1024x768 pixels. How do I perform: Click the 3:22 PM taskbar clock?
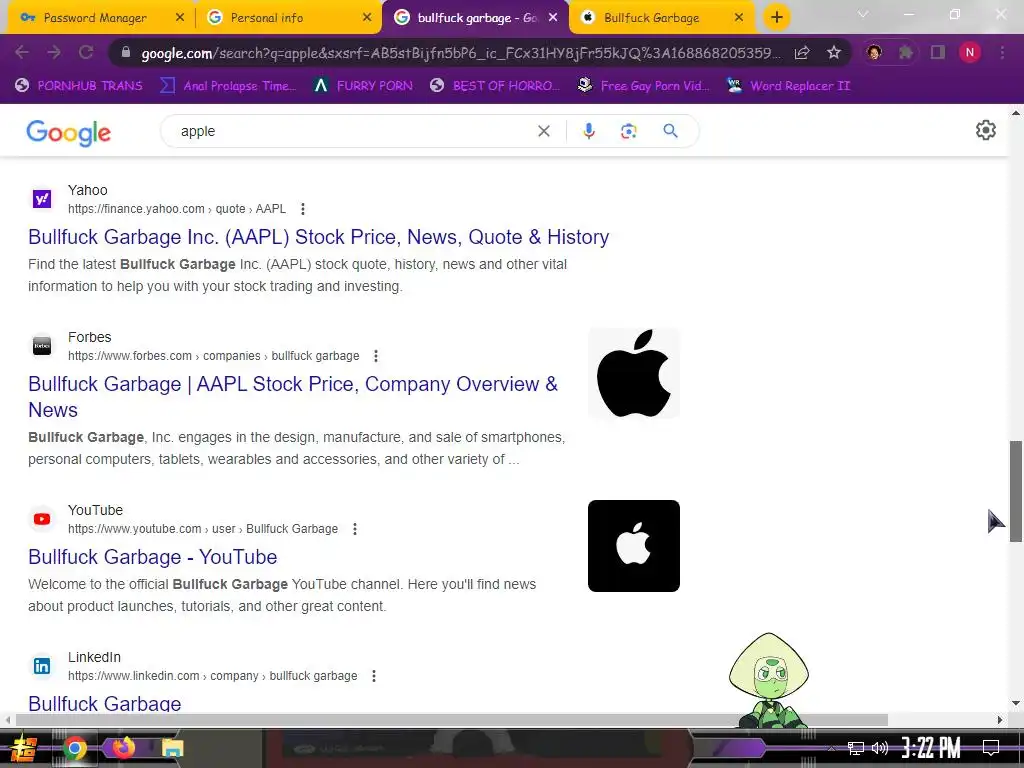point(931,748)
